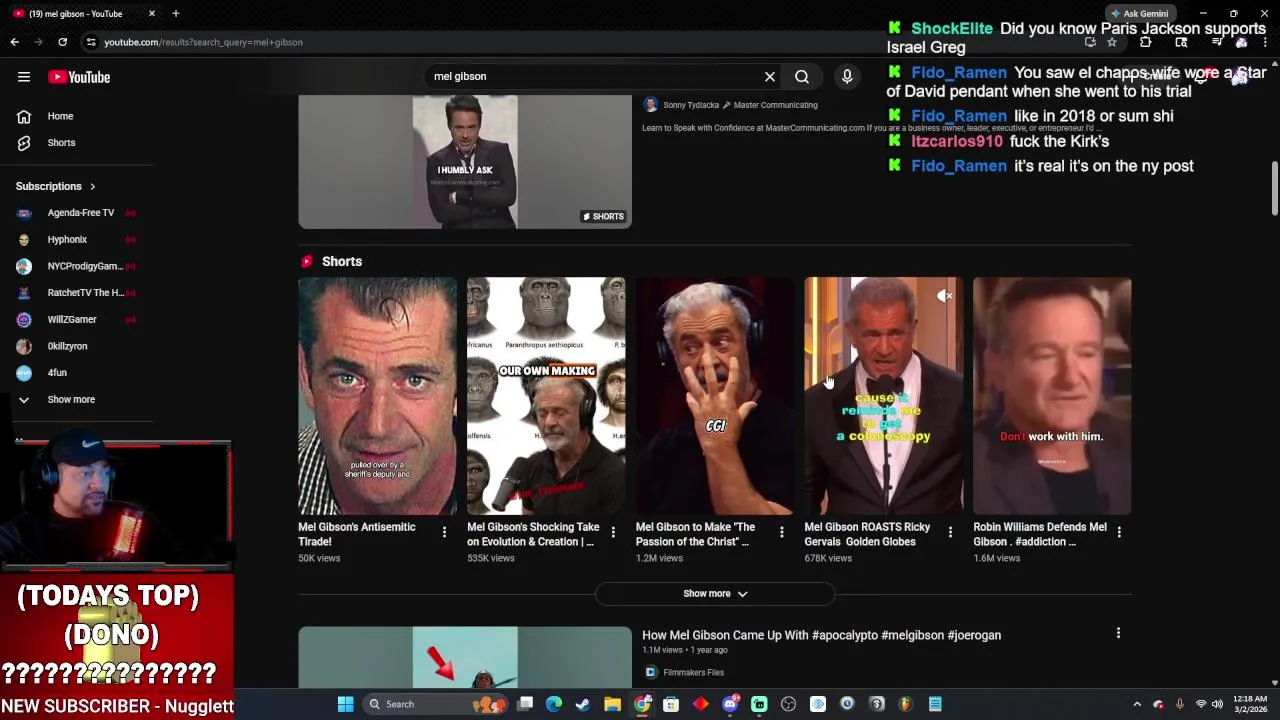
Task: Click the browser address bar URL
Action: coord(203,42)
